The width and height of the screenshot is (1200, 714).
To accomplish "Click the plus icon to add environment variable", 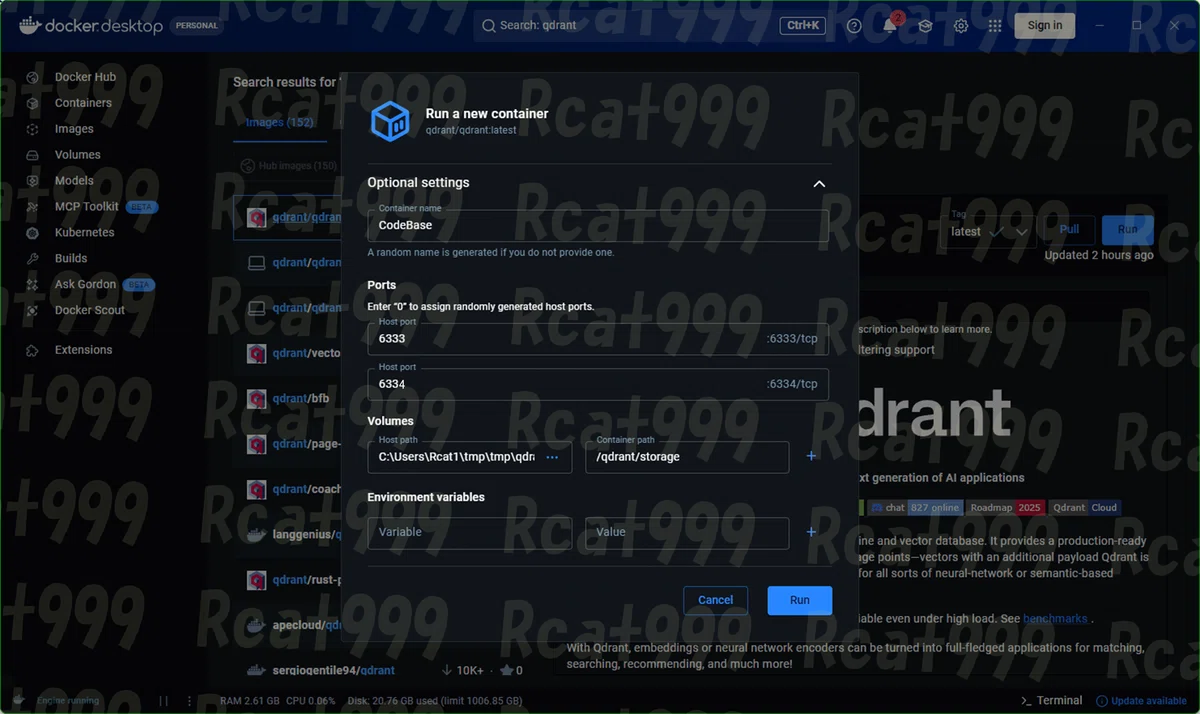I will click(811, 532).
